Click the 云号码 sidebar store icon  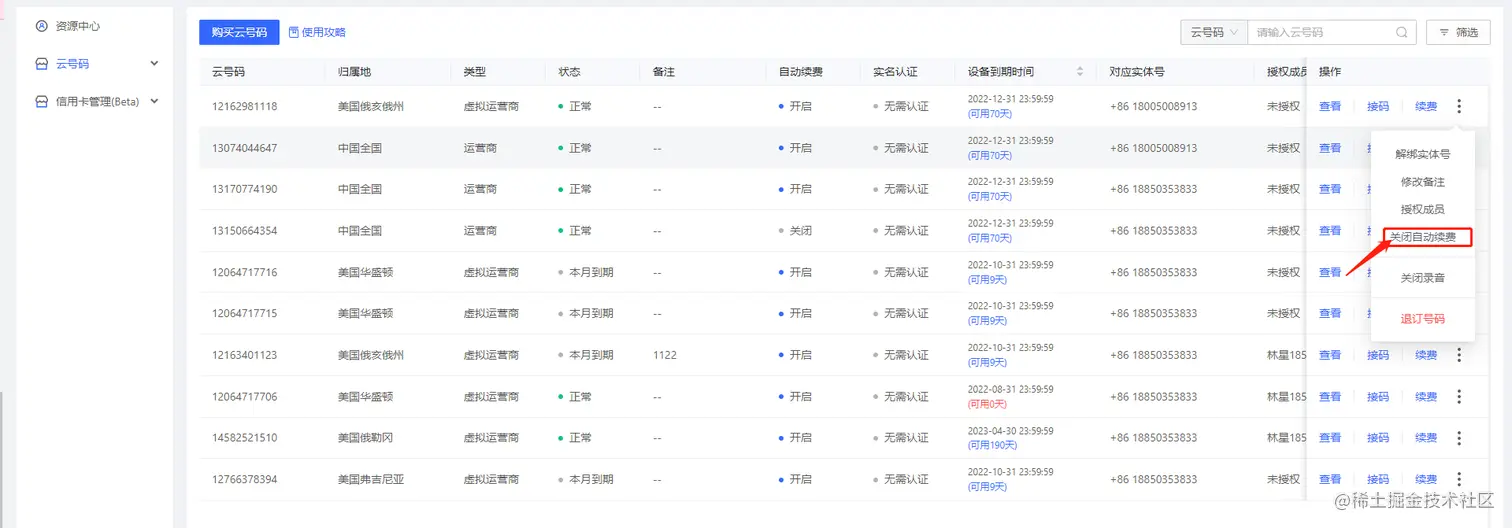coord(42,63)
